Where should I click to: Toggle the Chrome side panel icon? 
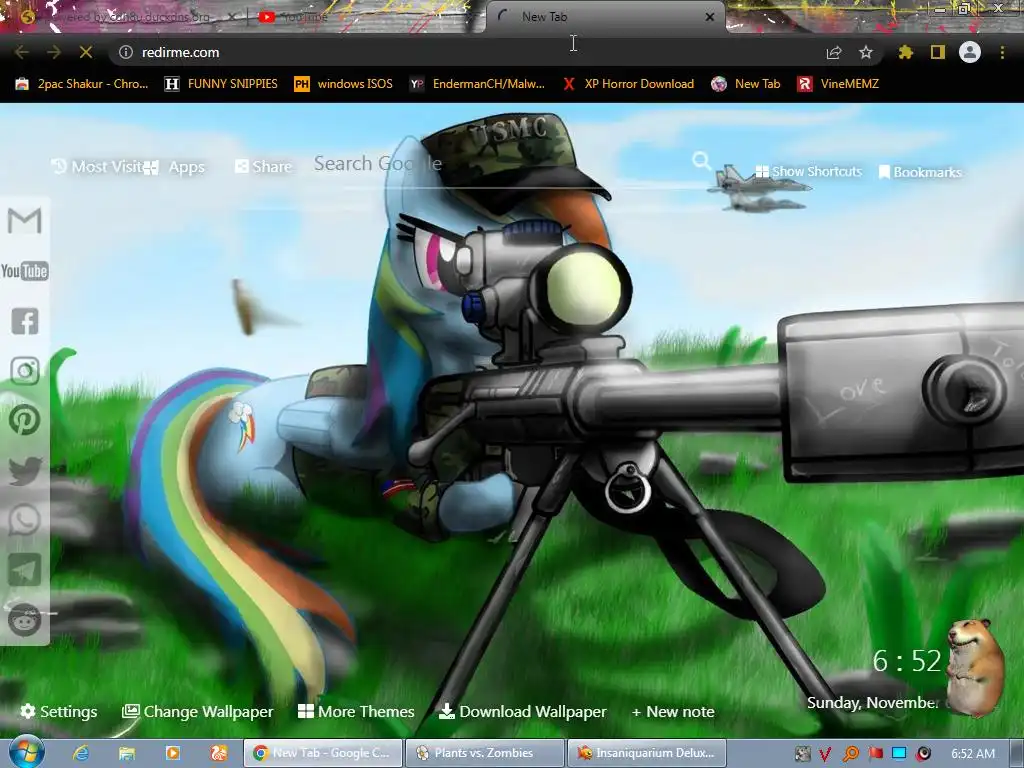[938, 52]
